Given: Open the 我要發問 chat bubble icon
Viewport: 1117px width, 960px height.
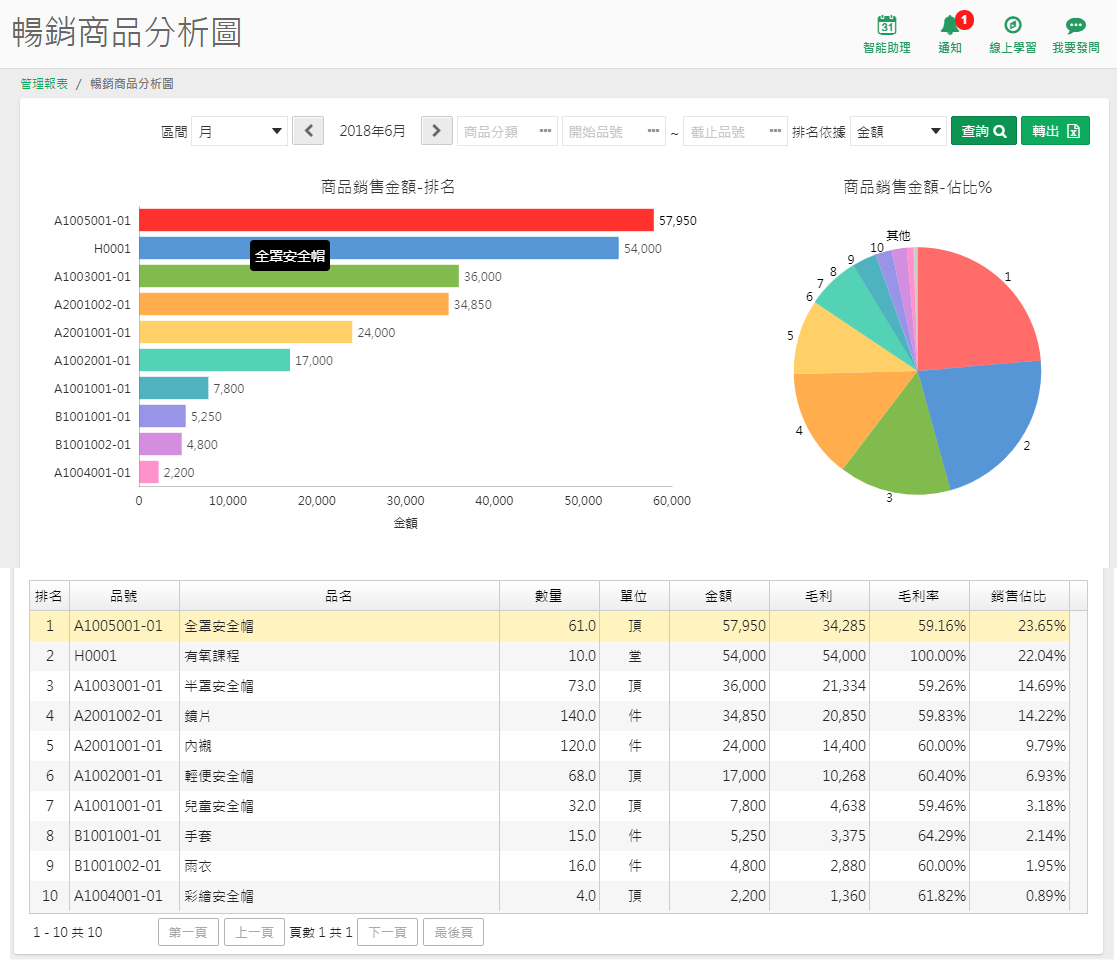Looking at the screenshot, I should (1076, 26).
